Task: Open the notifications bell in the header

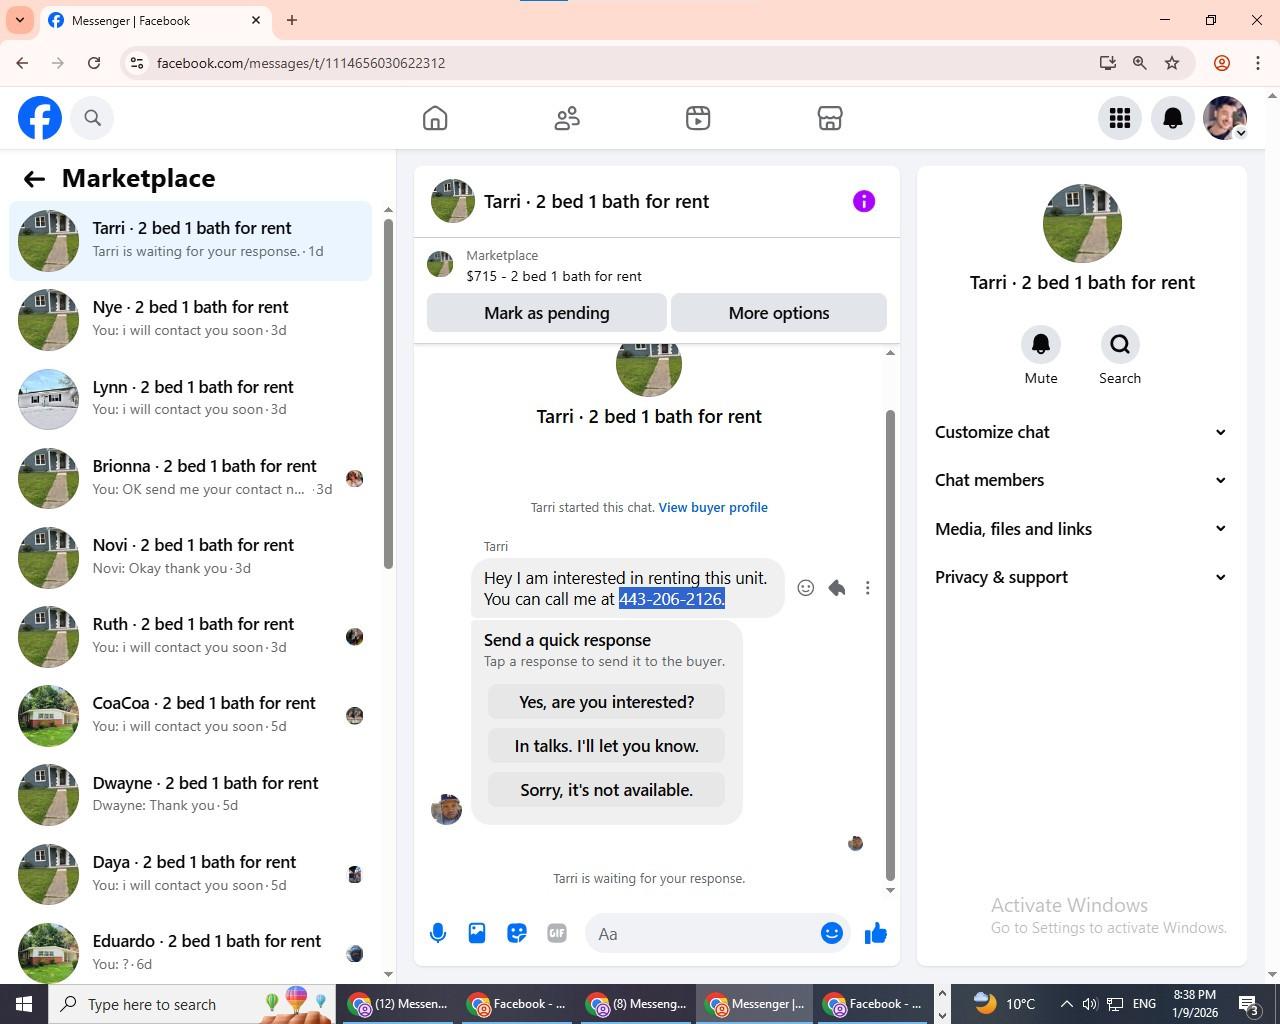Action: (x=1173, y=118)
